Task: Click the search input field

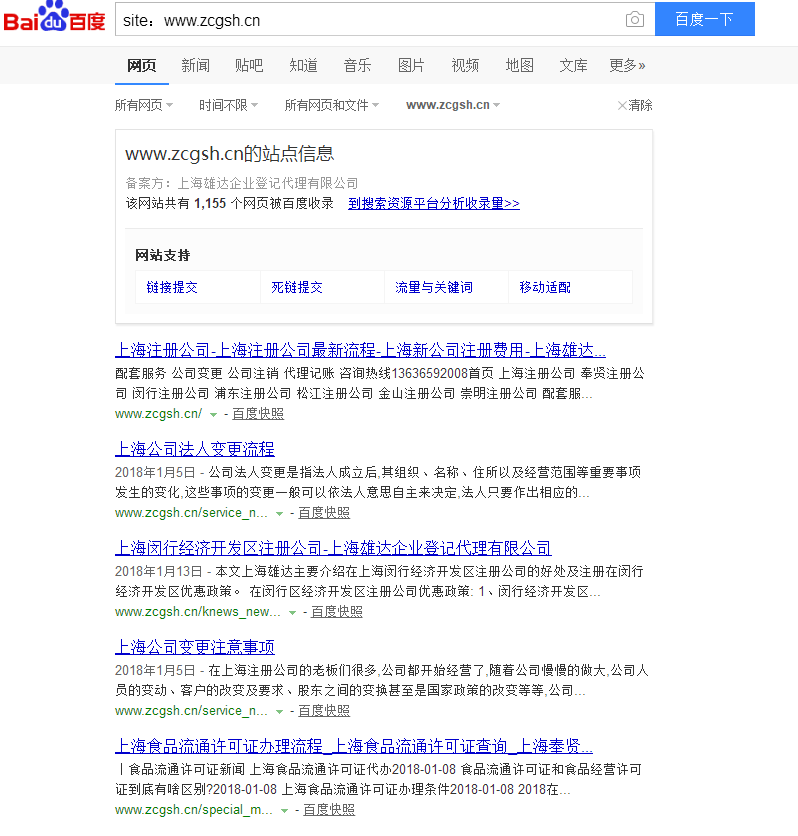Action: click(365, 20)
